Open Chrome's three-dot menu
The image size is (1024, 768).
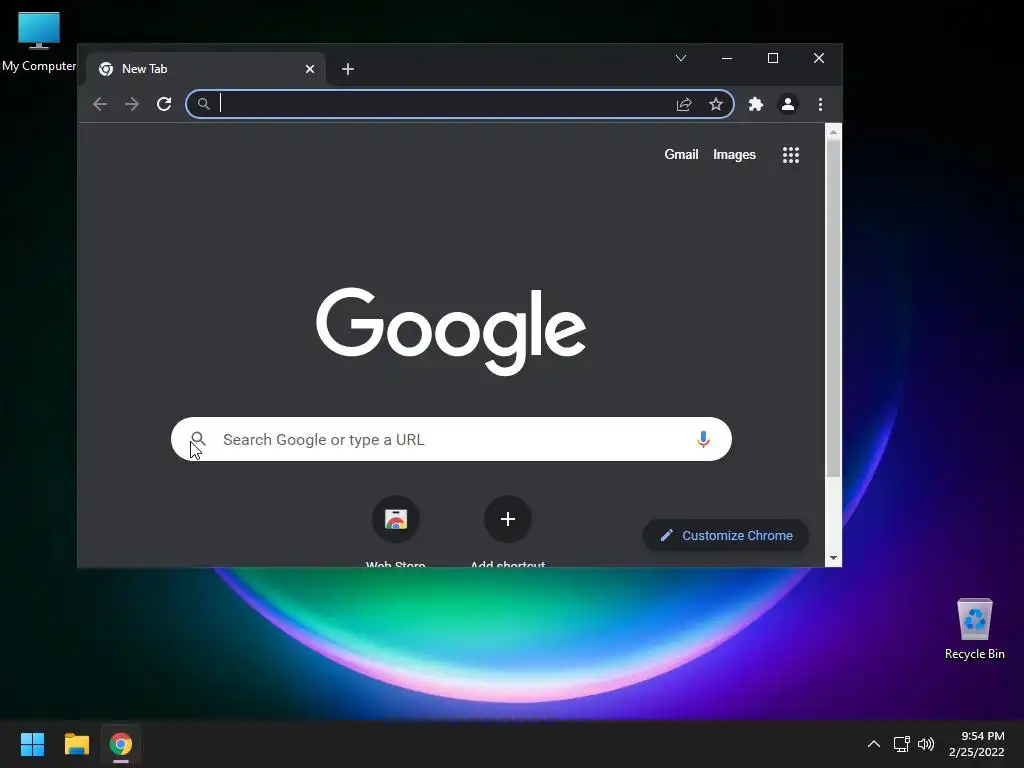point(820,104)
